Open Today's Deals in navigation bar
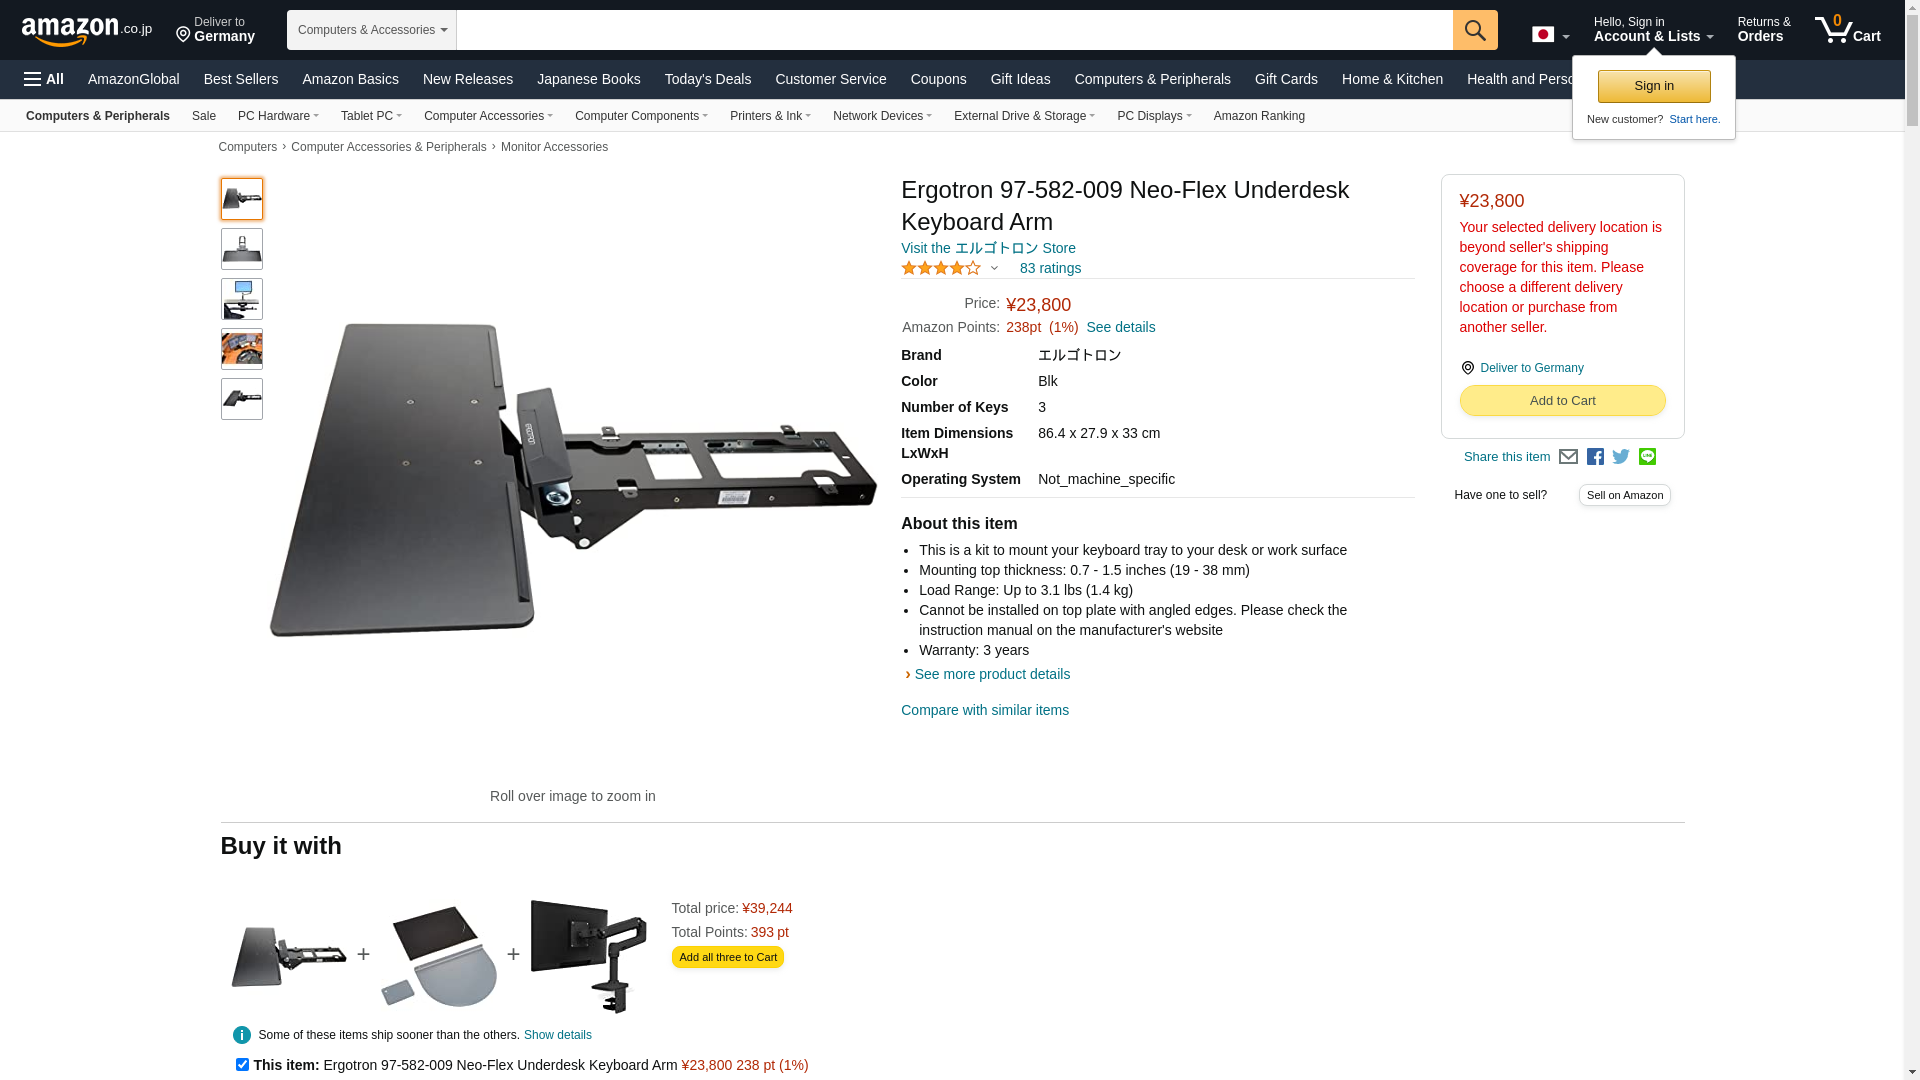The height and width of the screenshot is (1080, 1920). (708, 79)
